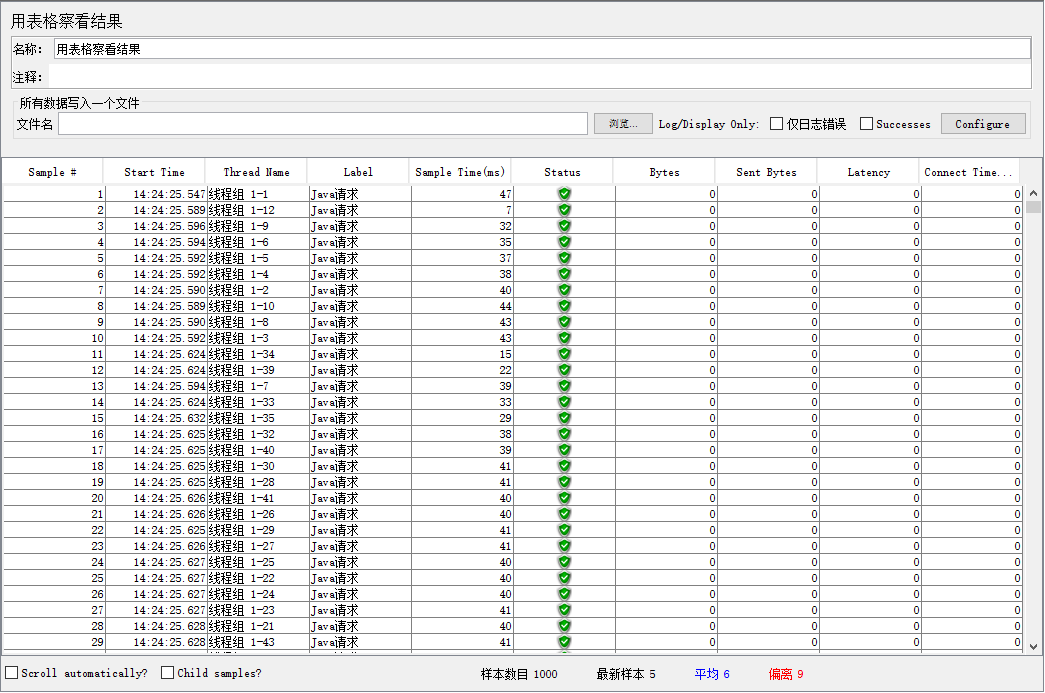The width and height of the screenshot is (1045, 693).
Task: Sort by the Sample # column header
Action: tap(53, 172)
